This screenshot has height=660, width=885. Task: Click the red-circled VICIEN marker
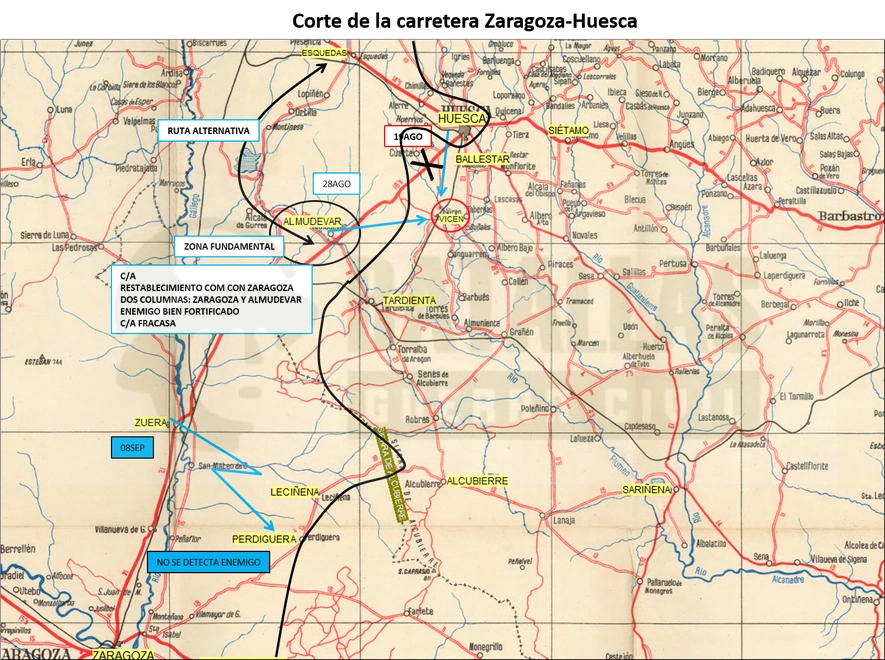450,216
